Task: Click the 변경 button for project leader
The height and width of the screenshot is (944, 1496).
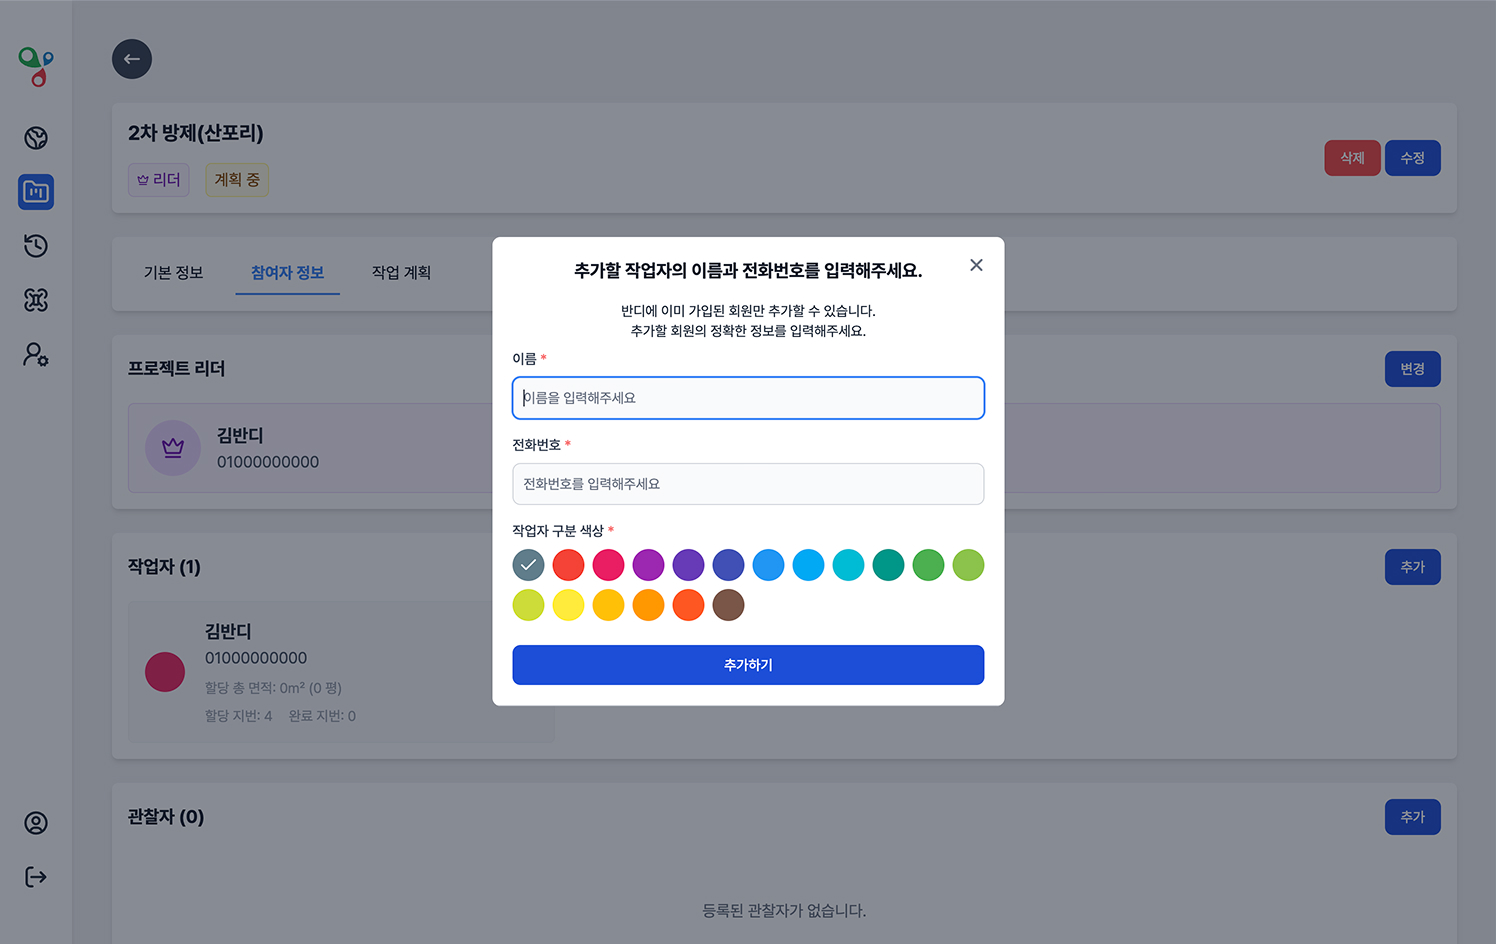Action: [x=1412, y=369]
